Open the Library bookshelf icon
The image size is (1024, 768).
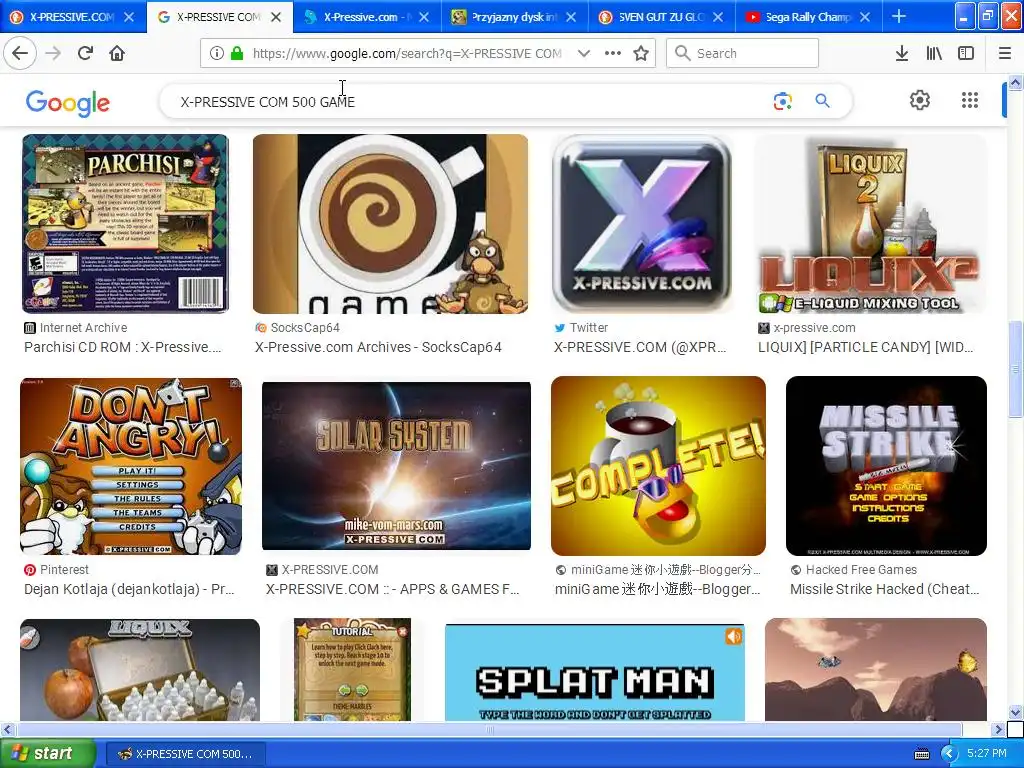pos(934,54)
